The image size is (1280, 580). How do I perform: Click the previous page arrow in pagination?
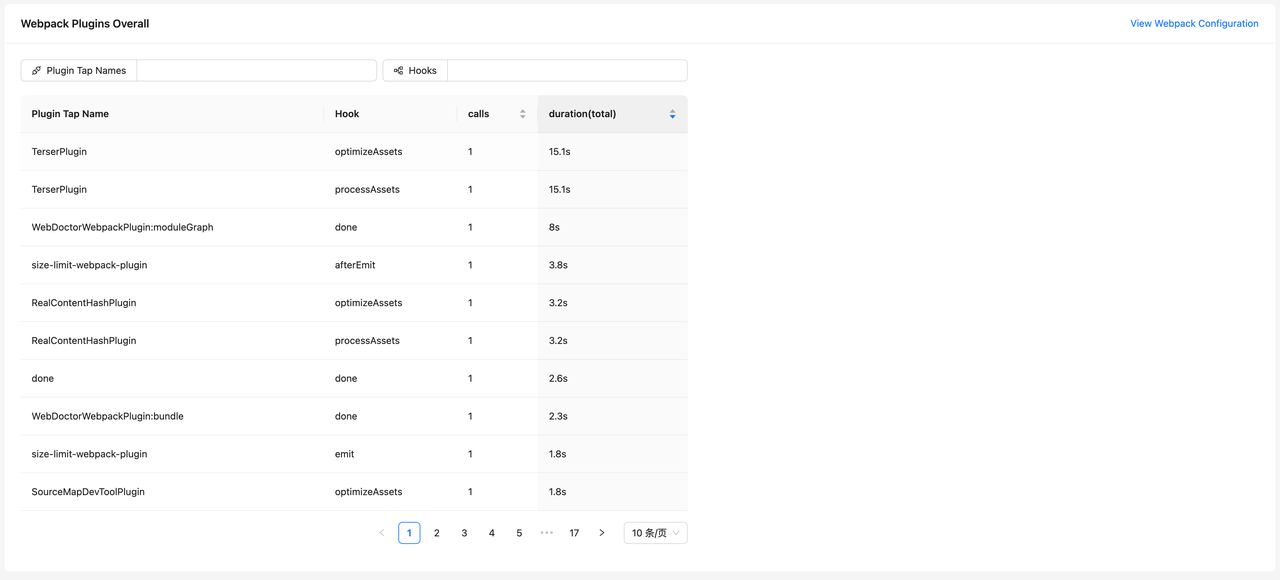[x=381, y=532]
